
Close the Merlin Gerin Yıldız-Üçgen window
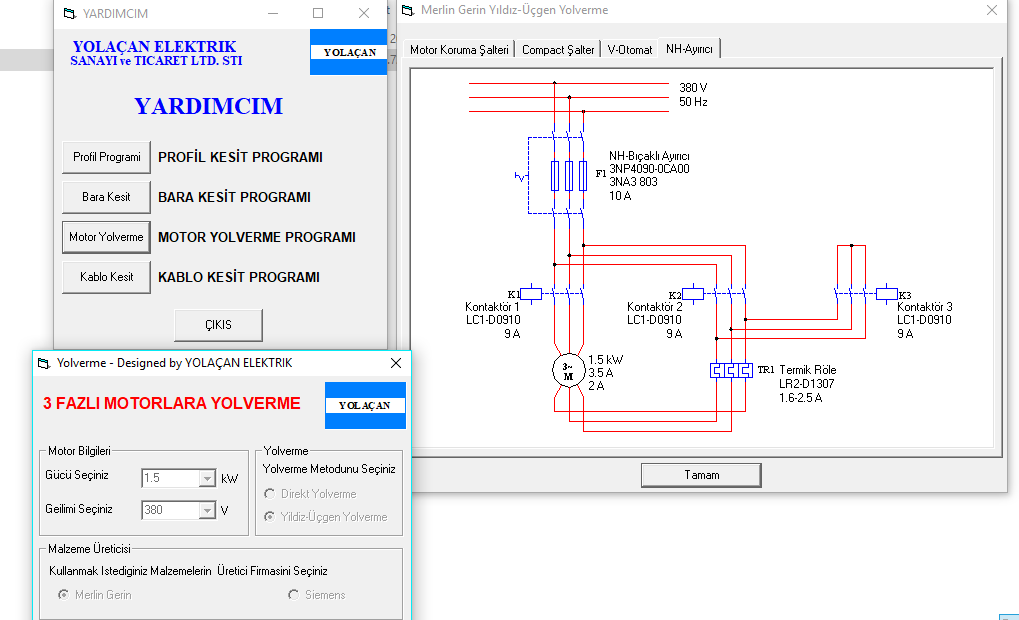coord(992,10)
